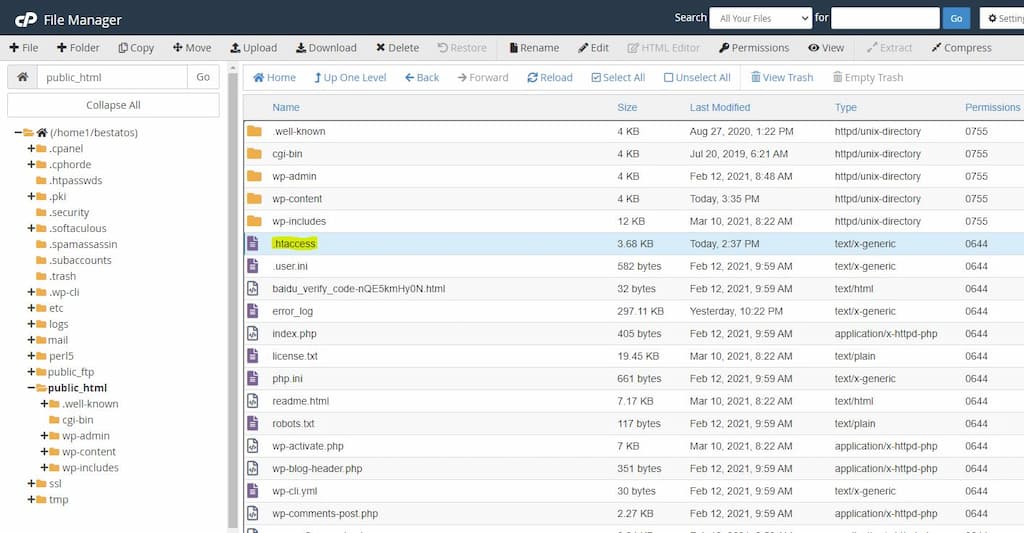The width and height of the screenshot is (1024, 533).
Task: Click the View toolbar button
Action: click(x=826, y=48)
